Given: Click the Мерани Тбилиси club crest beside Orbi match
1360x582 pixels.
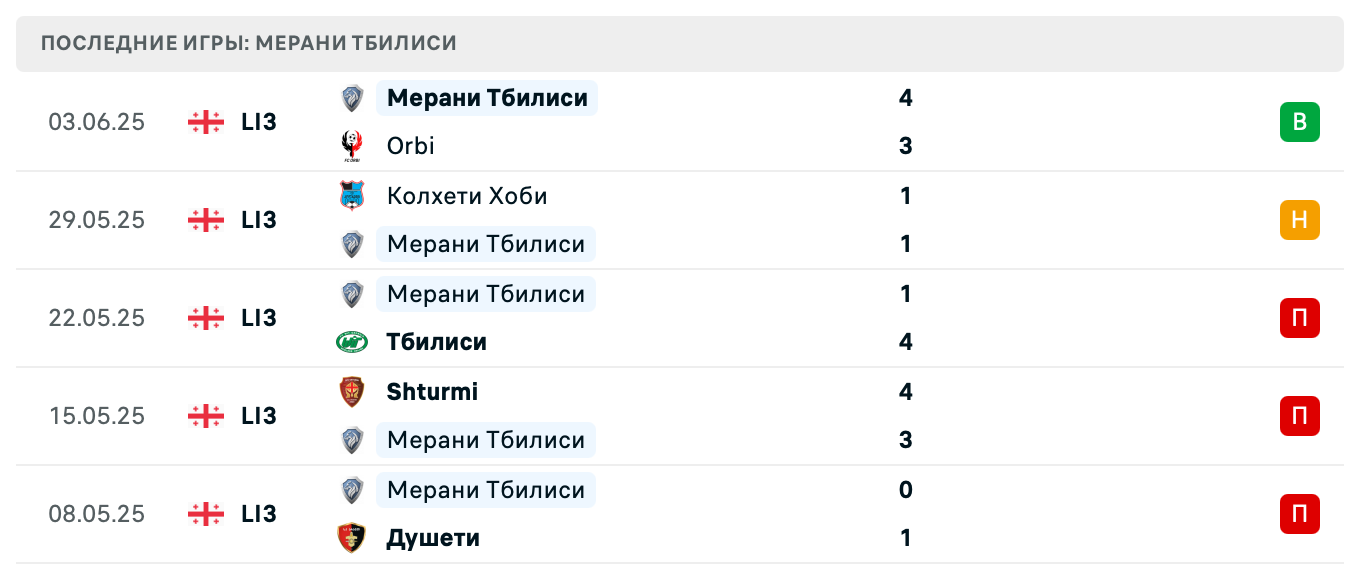Looking at the screenshot, I should tap(351, 98).
